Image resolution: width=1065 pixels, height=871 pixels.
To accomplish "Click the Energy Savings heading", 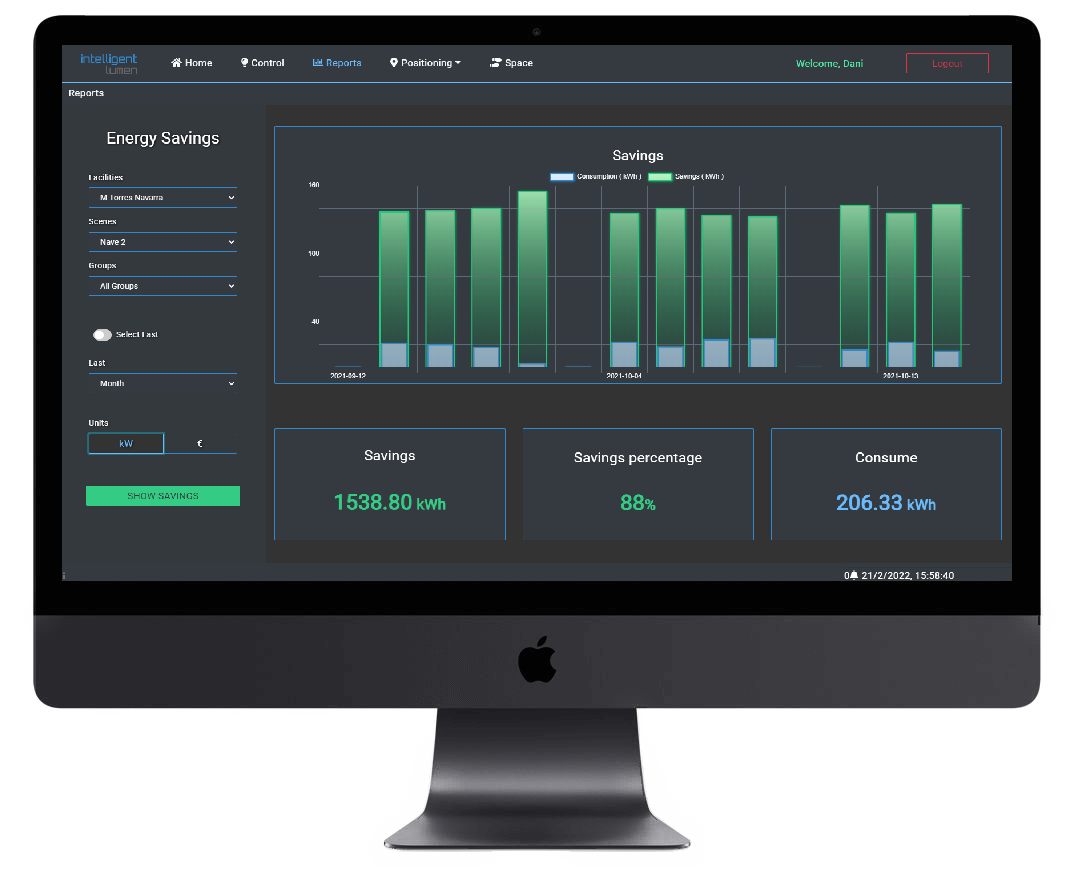I will (x=163, y=139).
